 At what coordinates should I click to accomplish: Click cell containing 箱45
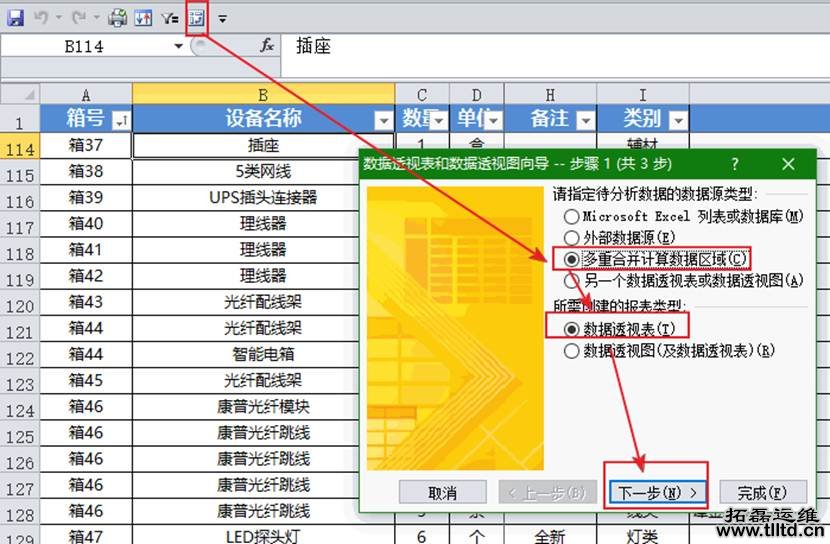(86, 381)
